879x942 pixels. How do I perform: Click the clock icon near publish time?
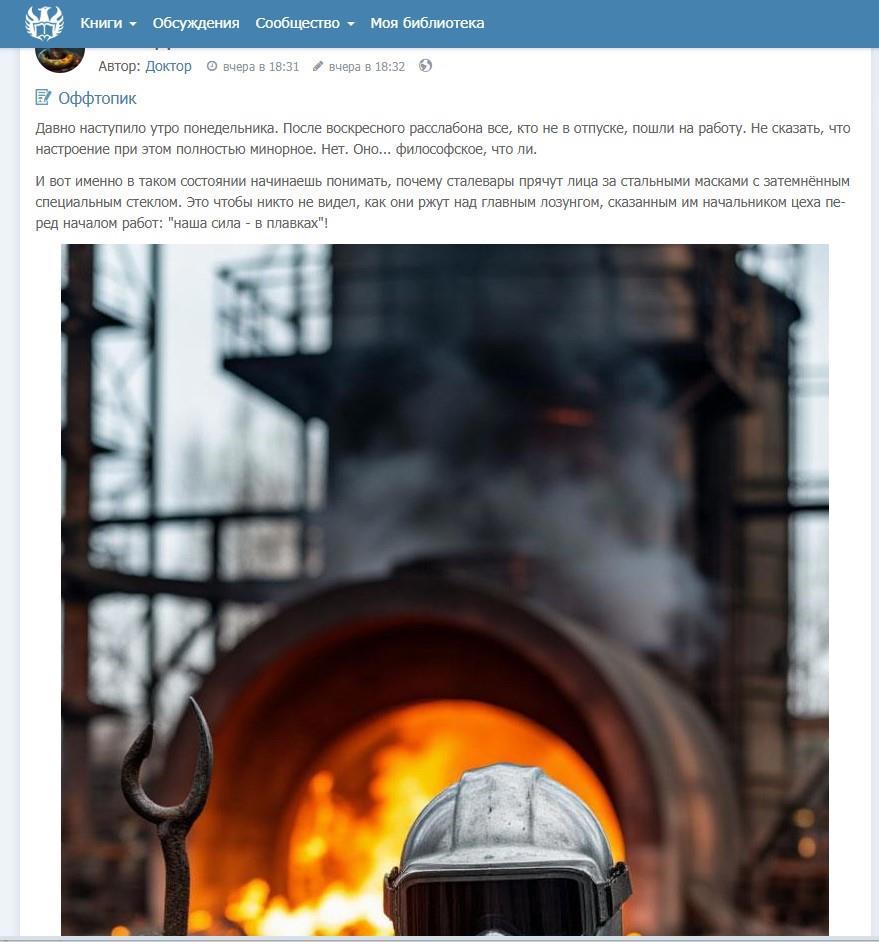[211, 66]
